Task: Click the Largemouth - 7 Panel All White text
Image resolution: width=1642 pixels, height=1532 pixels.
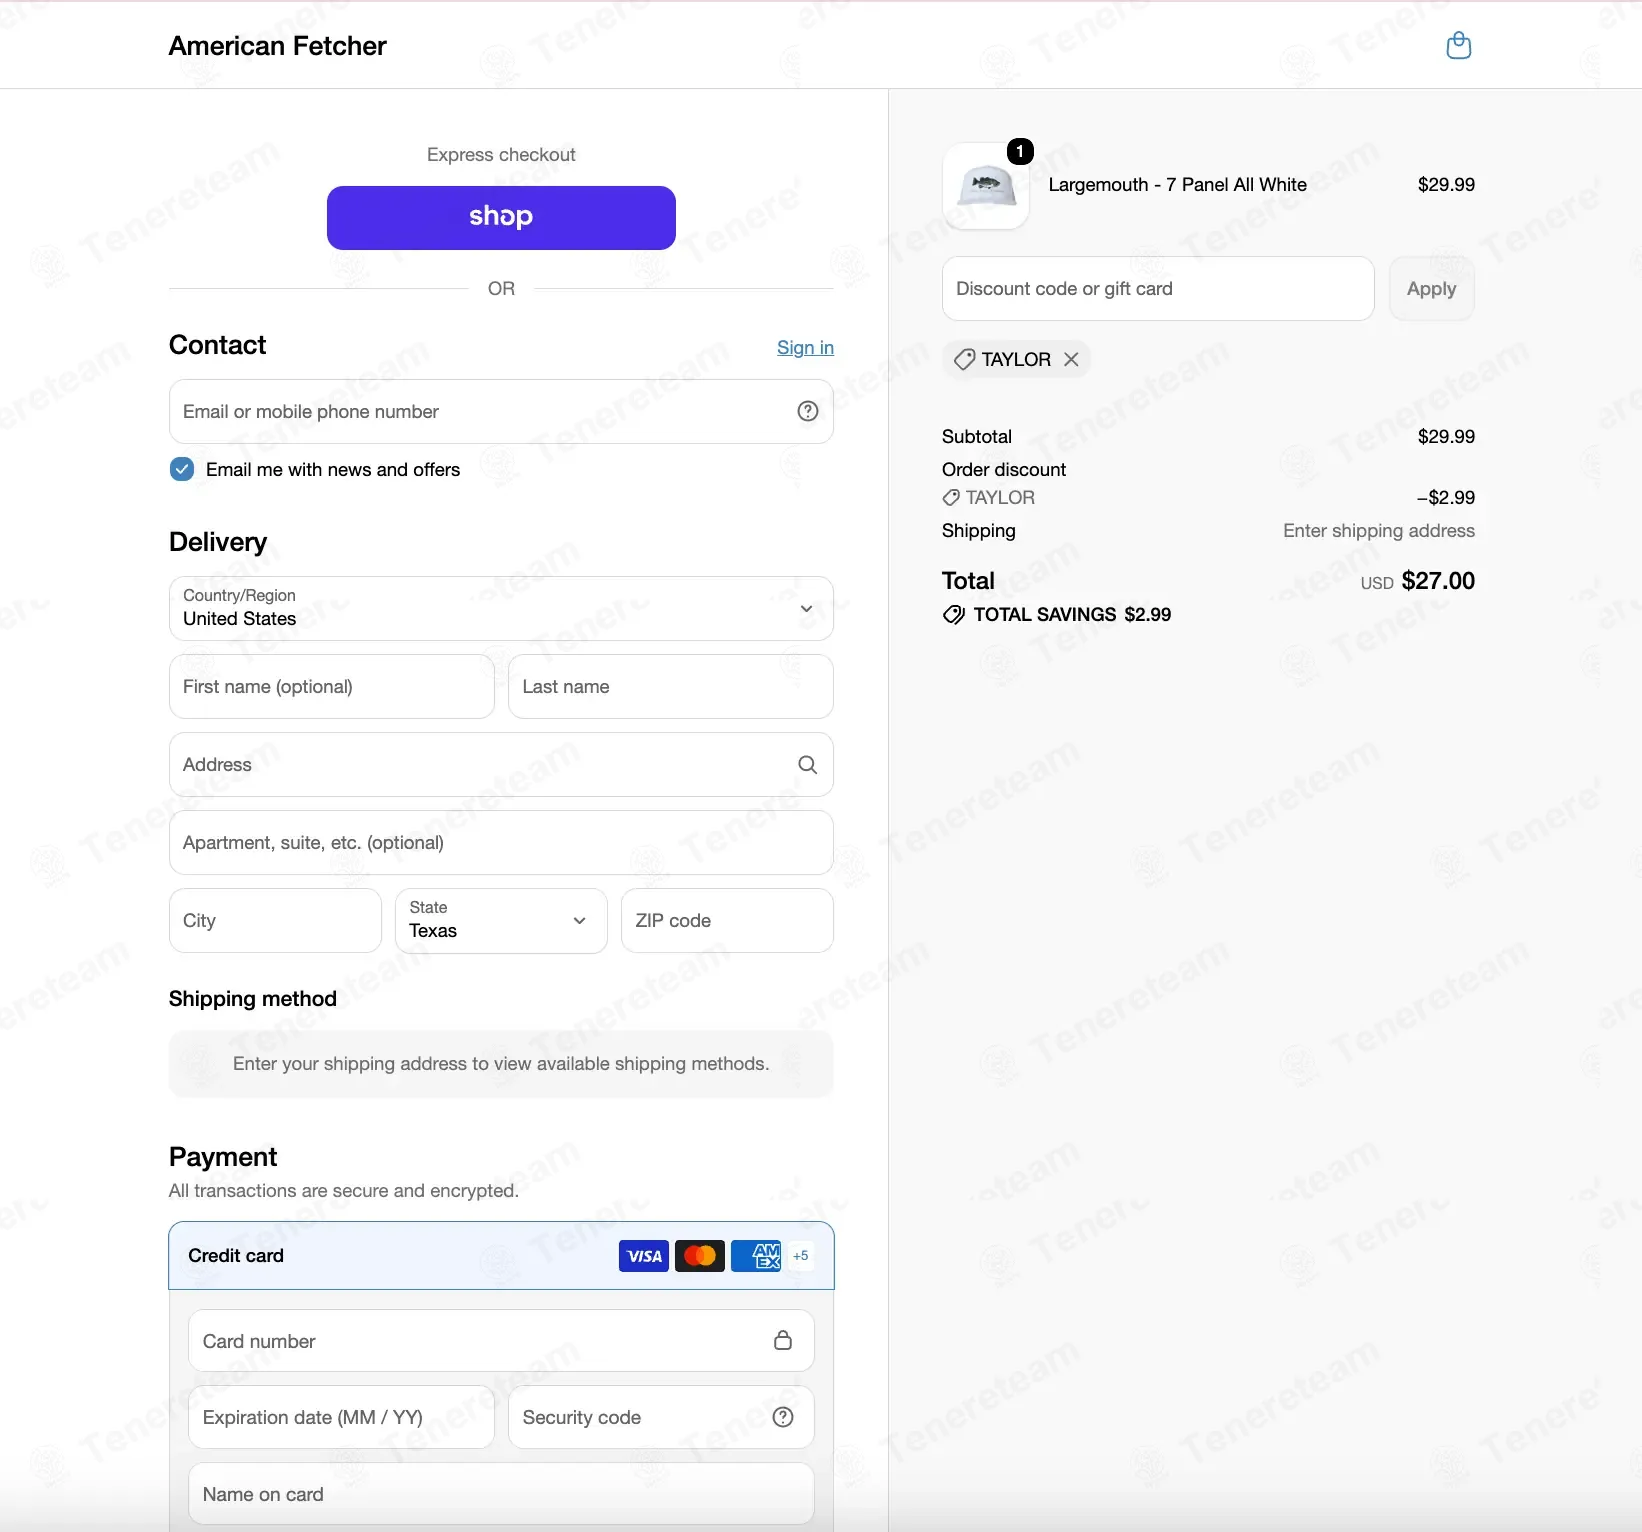Action: pyautogui.click(x=1177, y=185)
